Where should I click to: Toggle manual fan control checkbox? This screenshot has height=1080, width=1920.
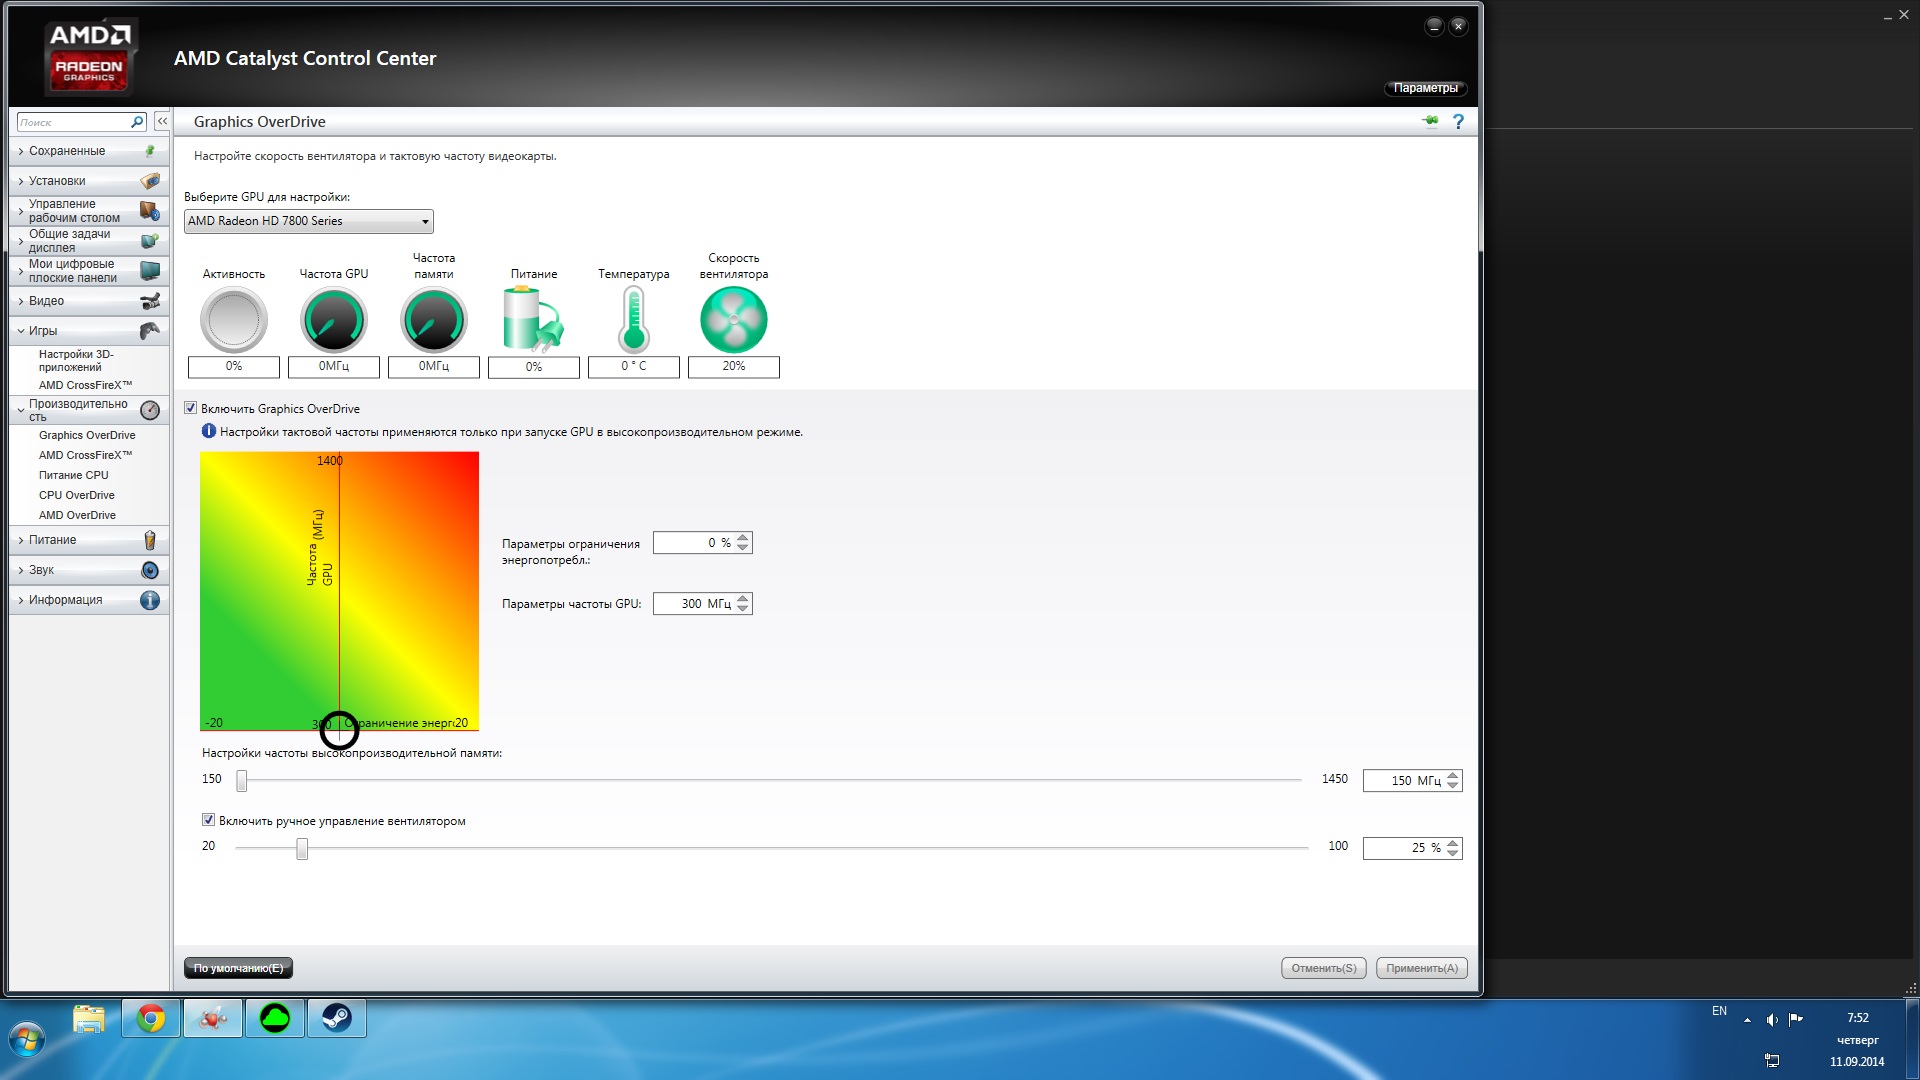click(208, 820)
